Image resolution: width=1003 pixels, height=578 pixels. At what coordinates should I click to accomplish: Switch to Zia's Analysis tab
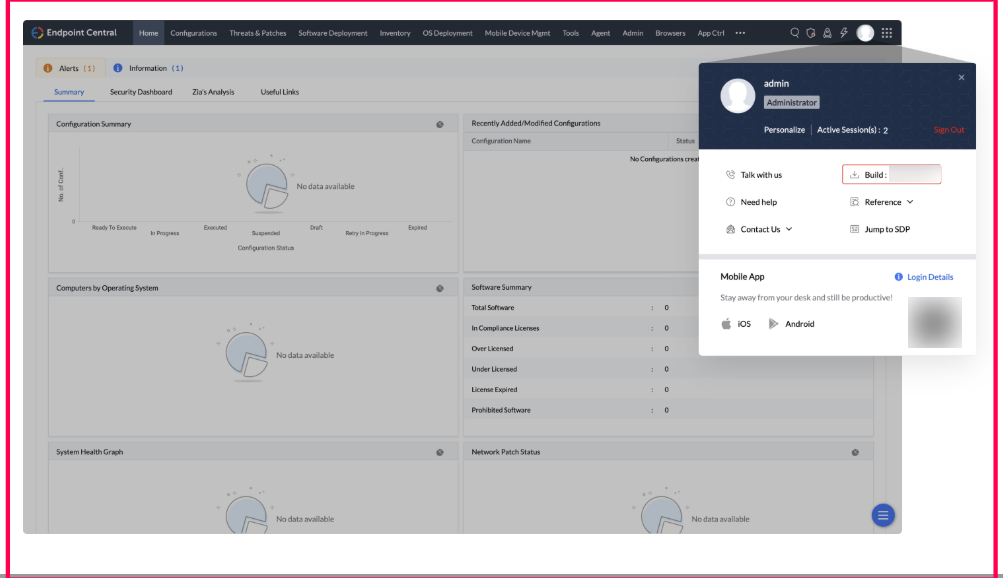click(213, 92)
